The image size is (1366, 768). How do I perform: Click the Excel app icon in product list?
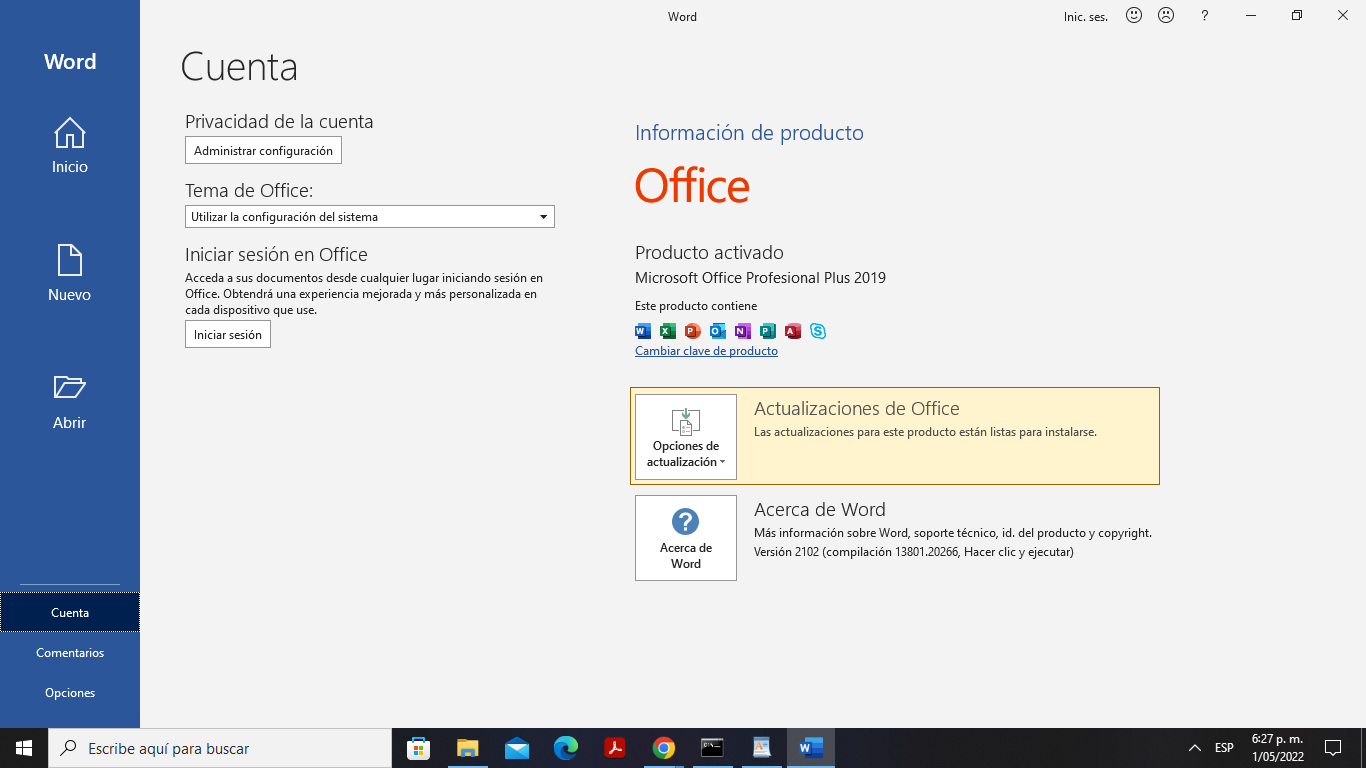click(668, 331)
